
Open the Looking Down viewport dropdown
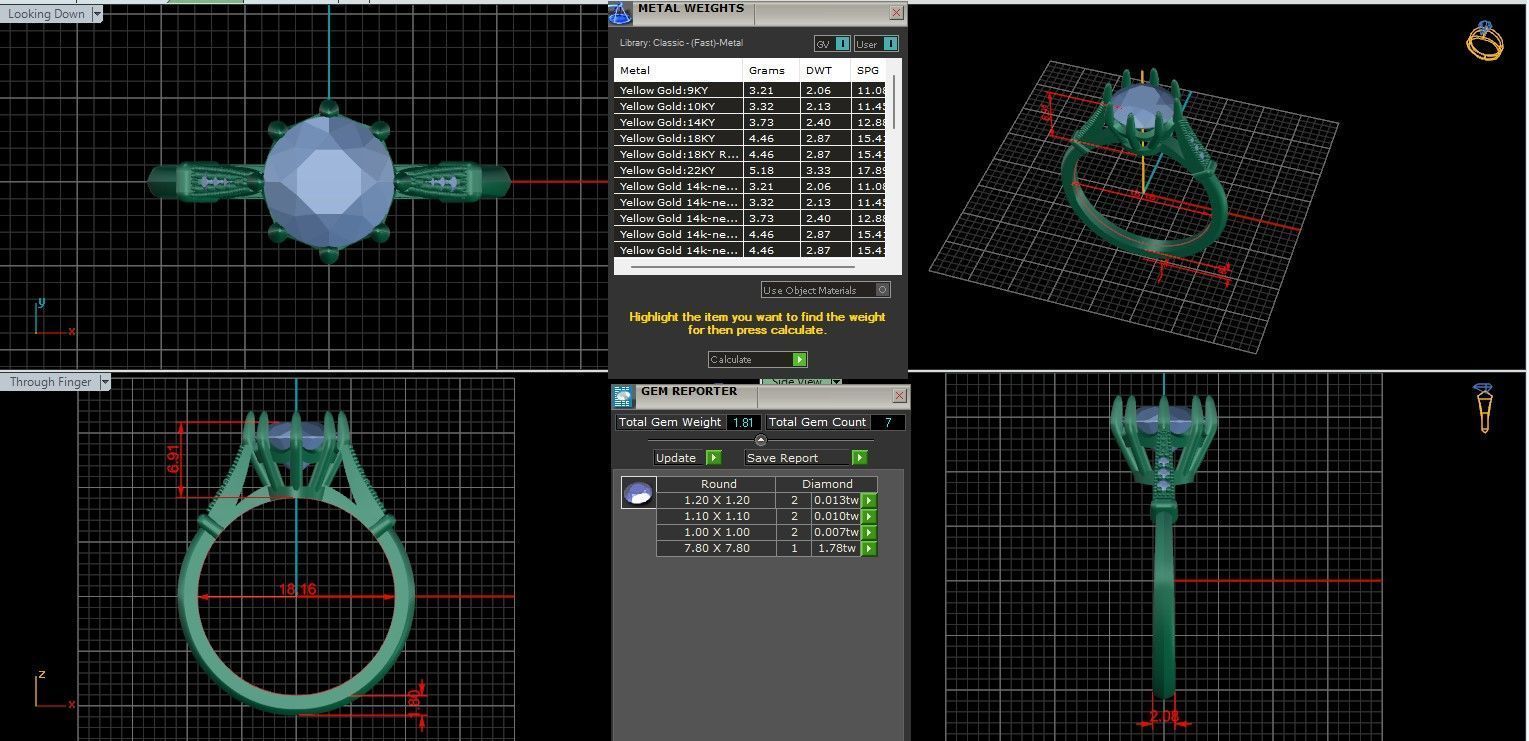97,14
